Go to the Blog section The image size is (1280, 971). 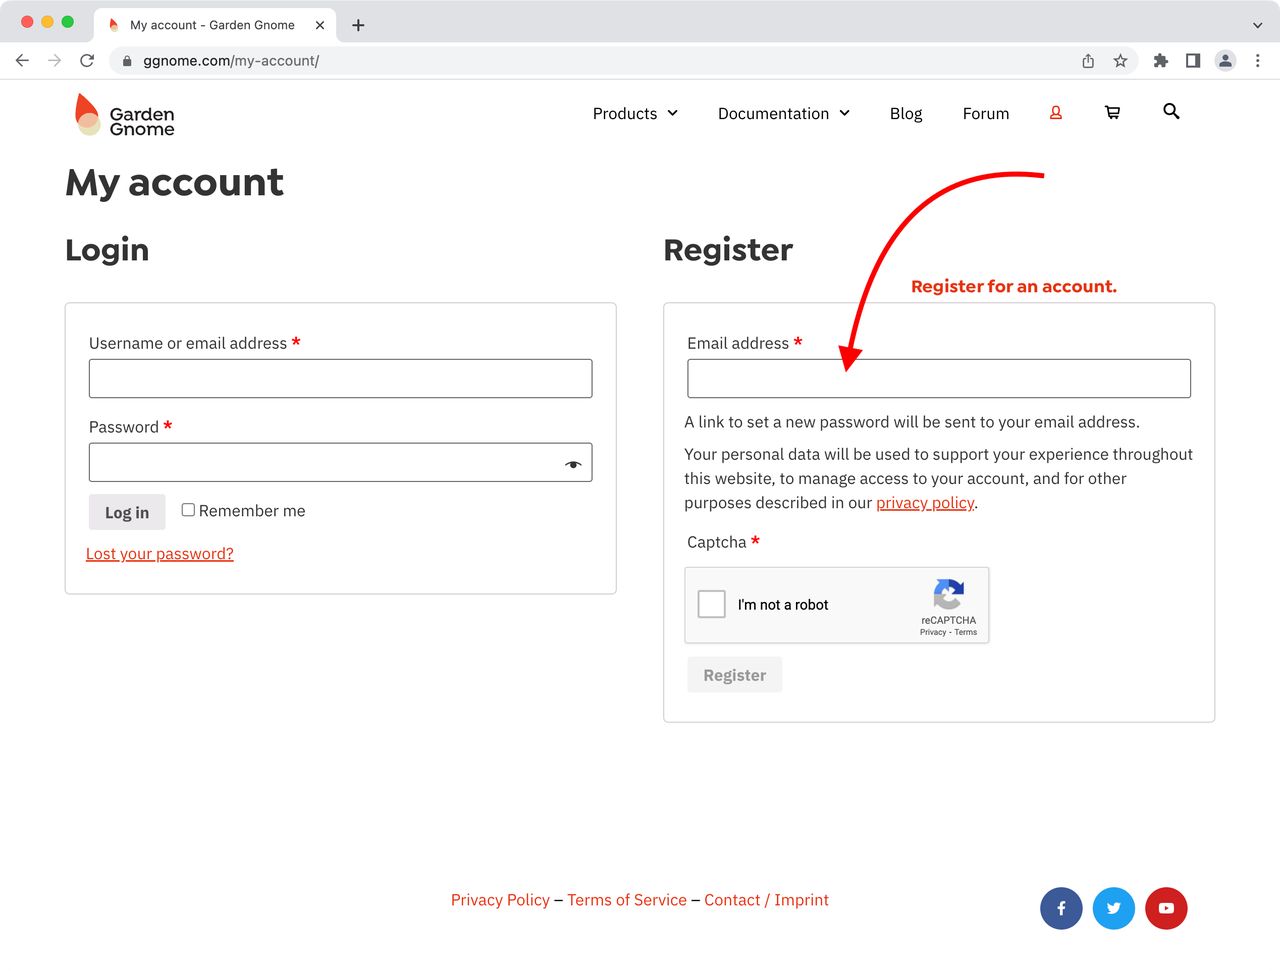tap(905, 113)
